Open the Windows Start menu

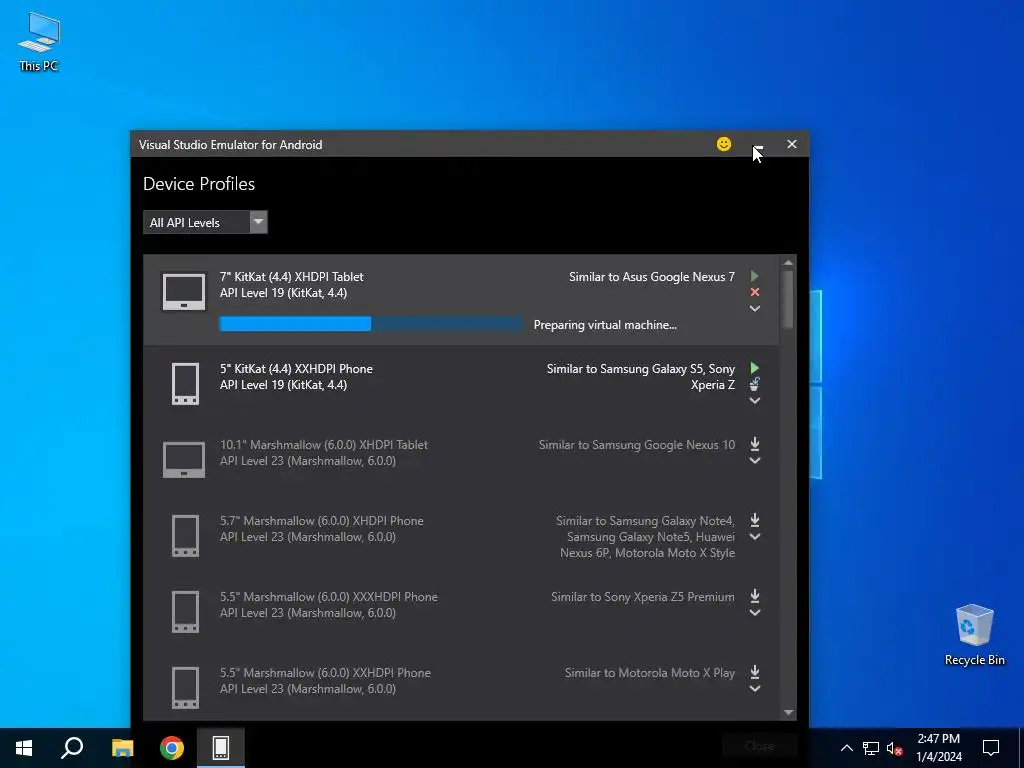24,748
